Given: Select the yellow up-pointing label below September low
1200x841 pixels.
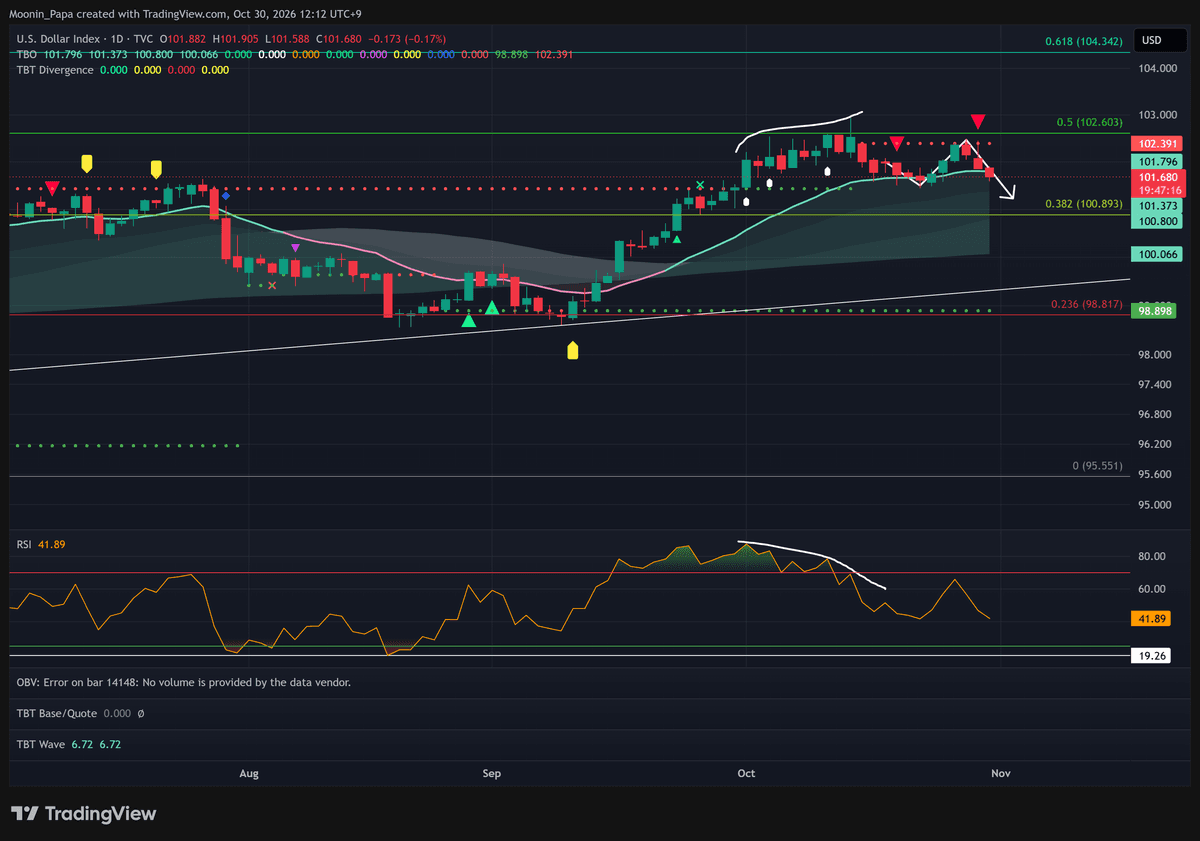Looking at the screenshot, I should (x=573, y=349).
